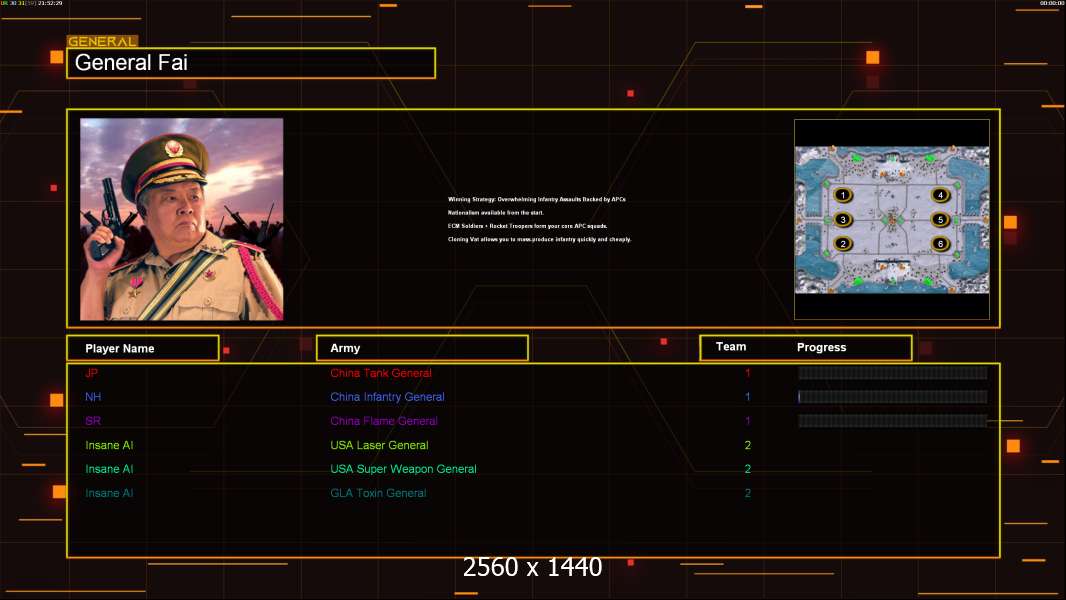This screenshot has height=600, width=1066.
Task: Click USA Laser General army entry
Action: 379,445
